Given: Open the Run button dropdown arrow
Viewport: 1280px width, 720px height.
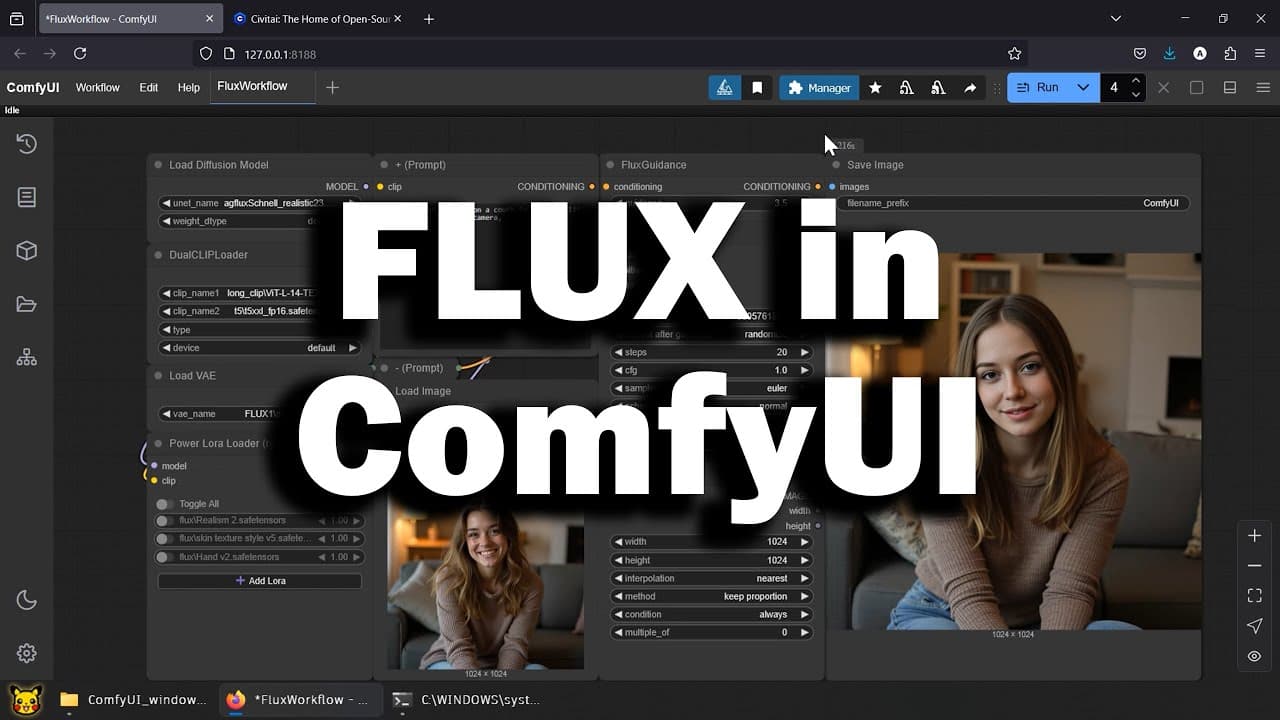Looking at the screenshot, I should point(1083,88).
